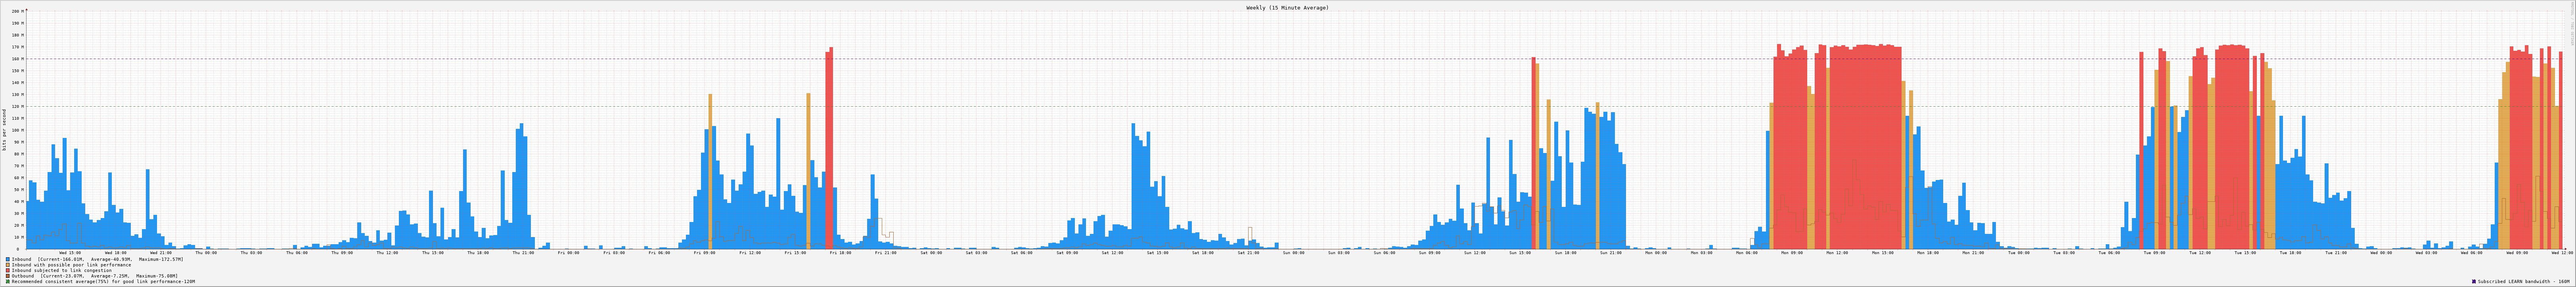Click the Sat 12:00 time axis label
The height and width of the screenshot is (287, 2576).
1112,253
